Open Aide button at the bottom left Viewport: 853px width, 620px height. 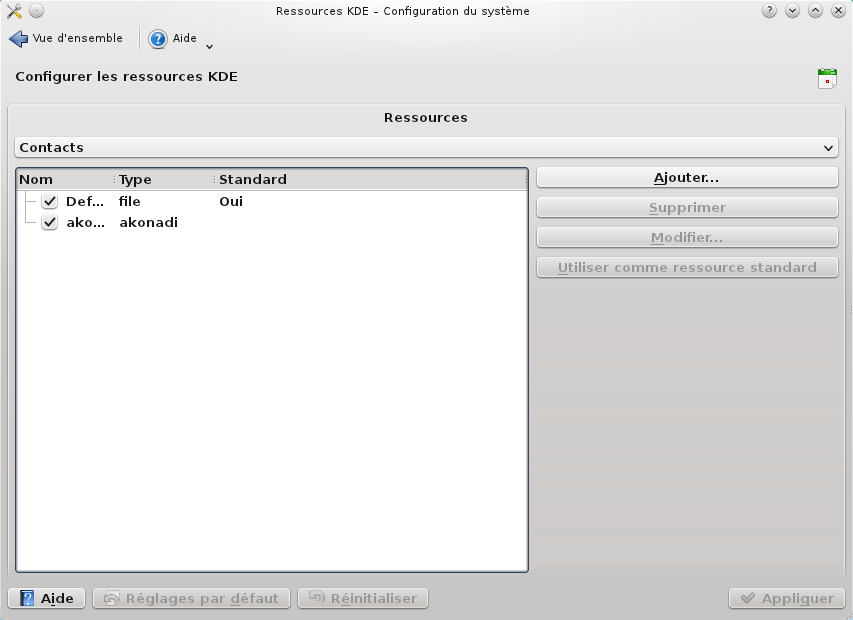click(x=47, y=598)
